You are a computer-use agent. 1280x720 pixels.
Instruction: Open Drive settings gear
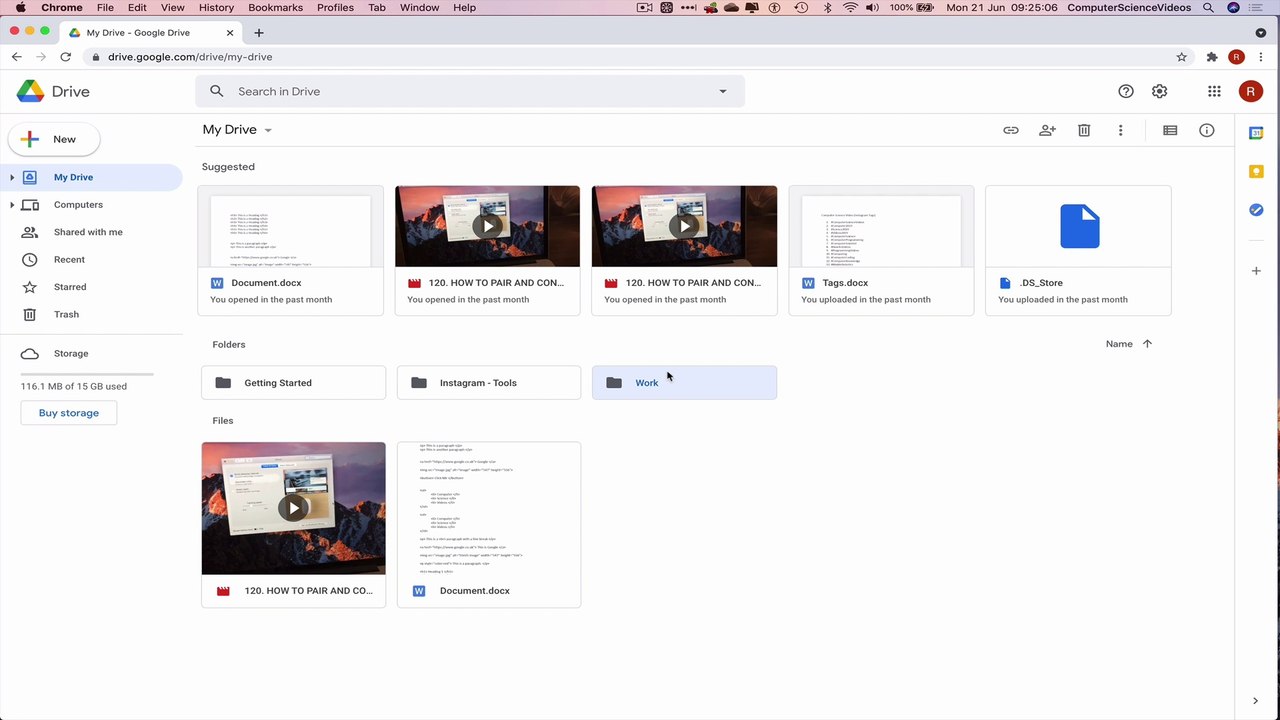1159,91
